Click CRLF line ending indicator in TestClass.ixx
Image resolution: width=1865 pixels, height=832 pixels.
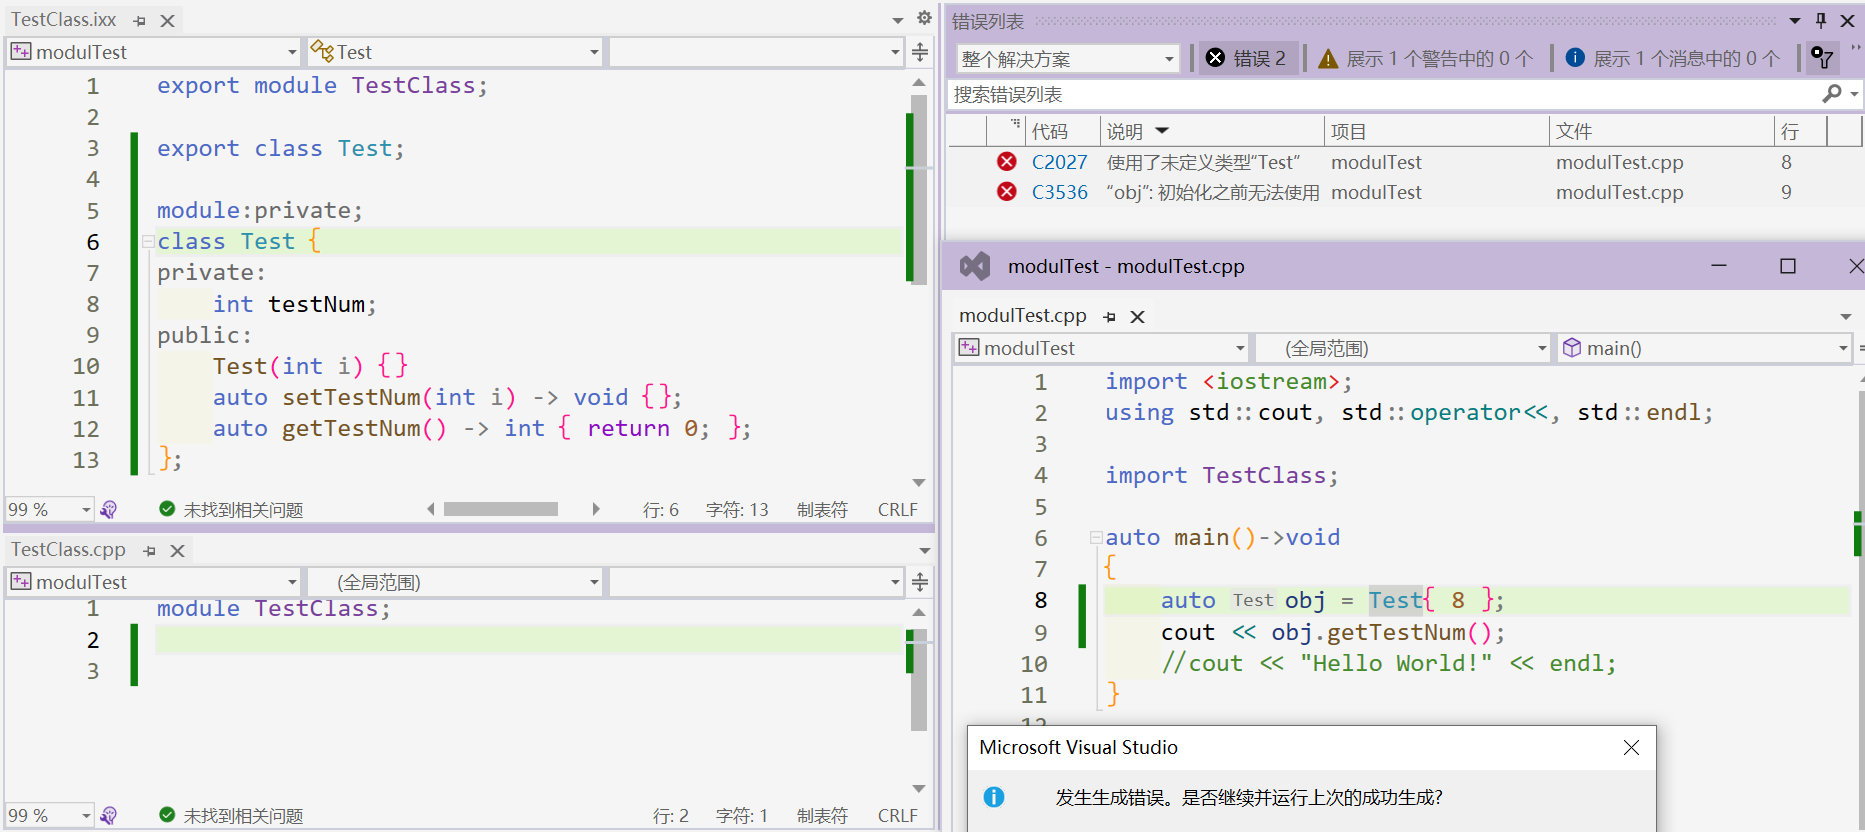(897, 510)
